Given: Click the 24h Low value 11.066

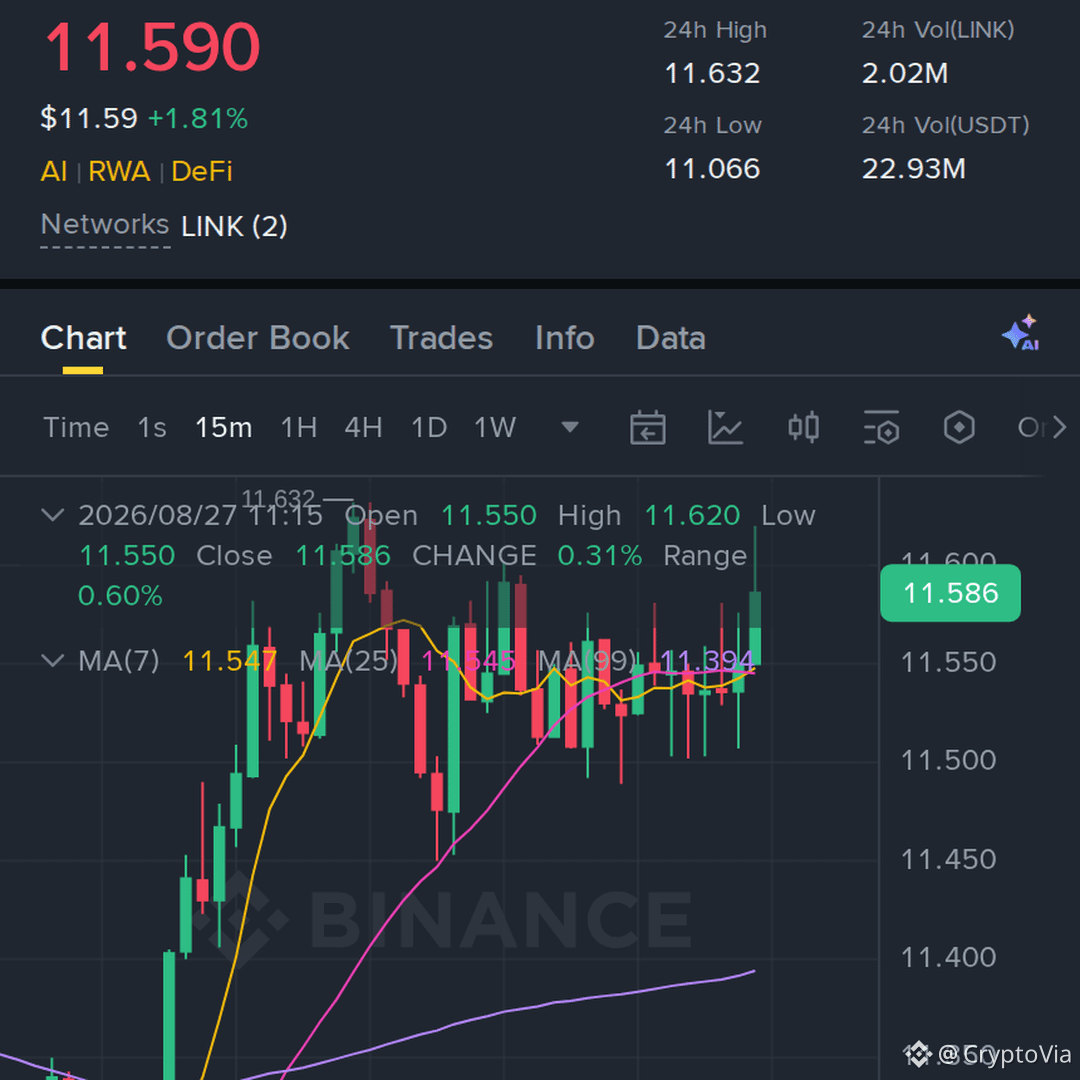Looking at the screenshot, I should pyautogui.click(x=712, y=169).
